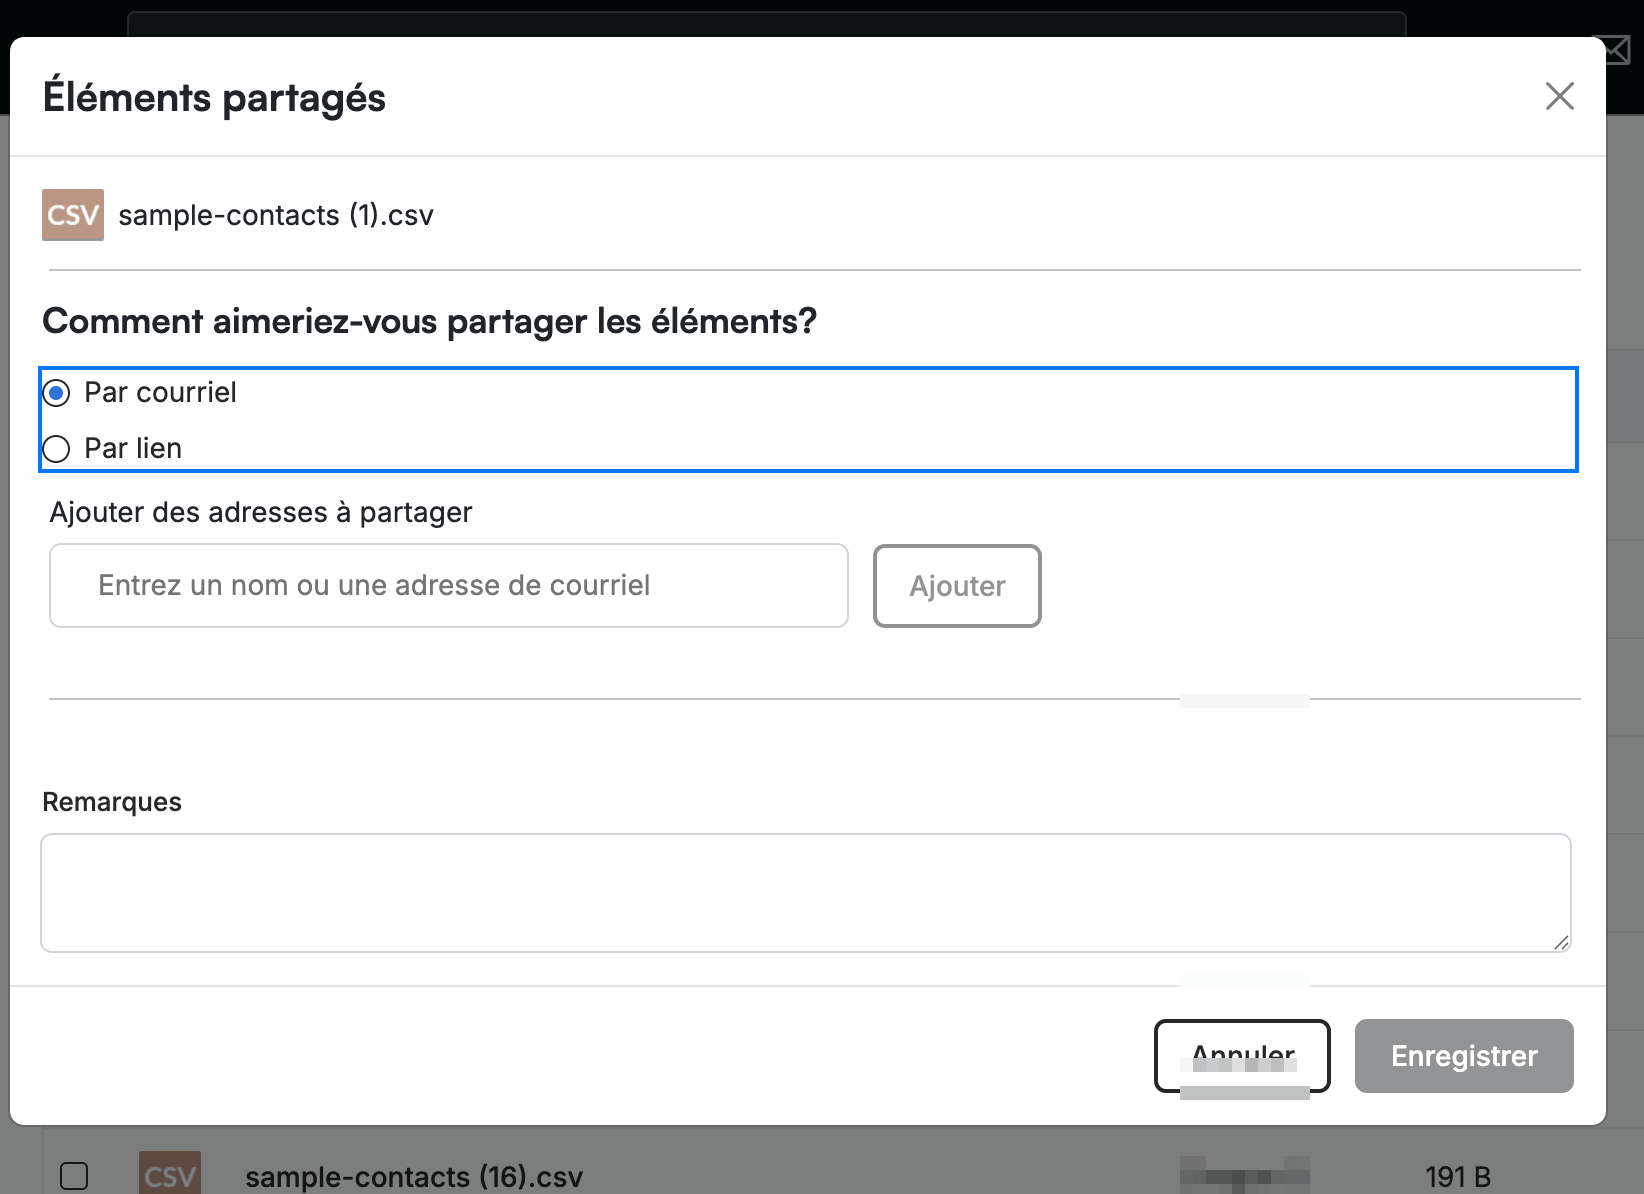Click the 191 B file size value
Viewport: 1644px width, 1194px height.
(x=1458, y=1177)
